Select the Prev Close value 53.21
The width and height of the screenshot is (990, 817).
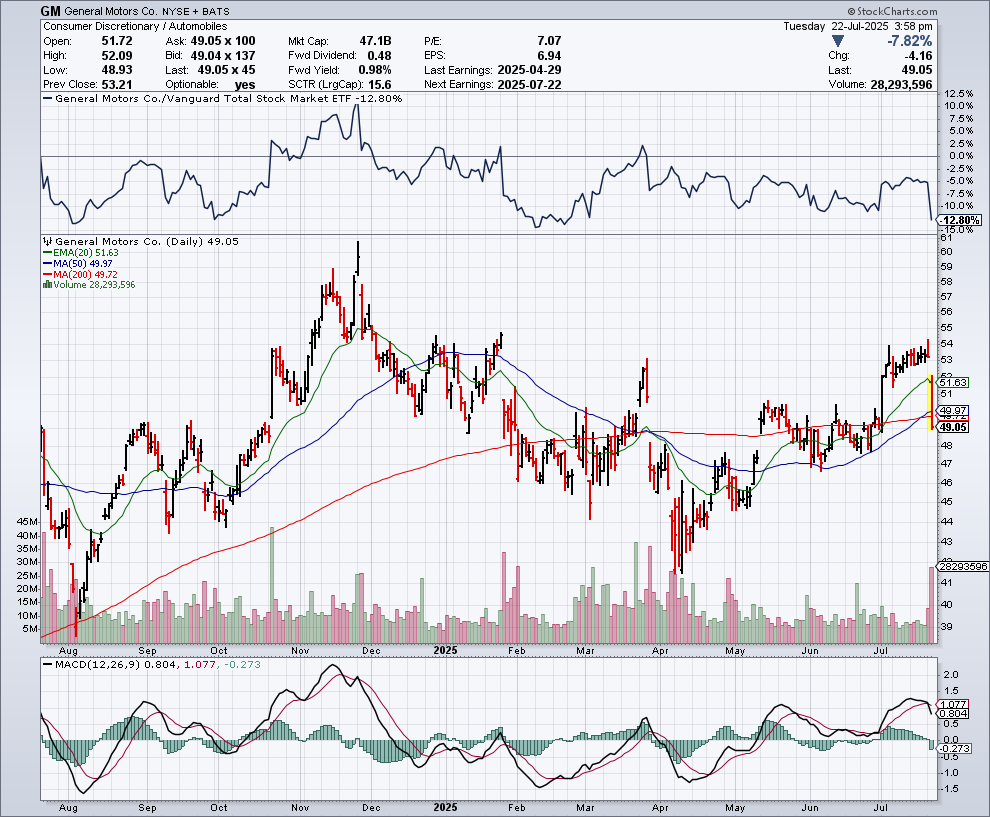click(117, 85)
